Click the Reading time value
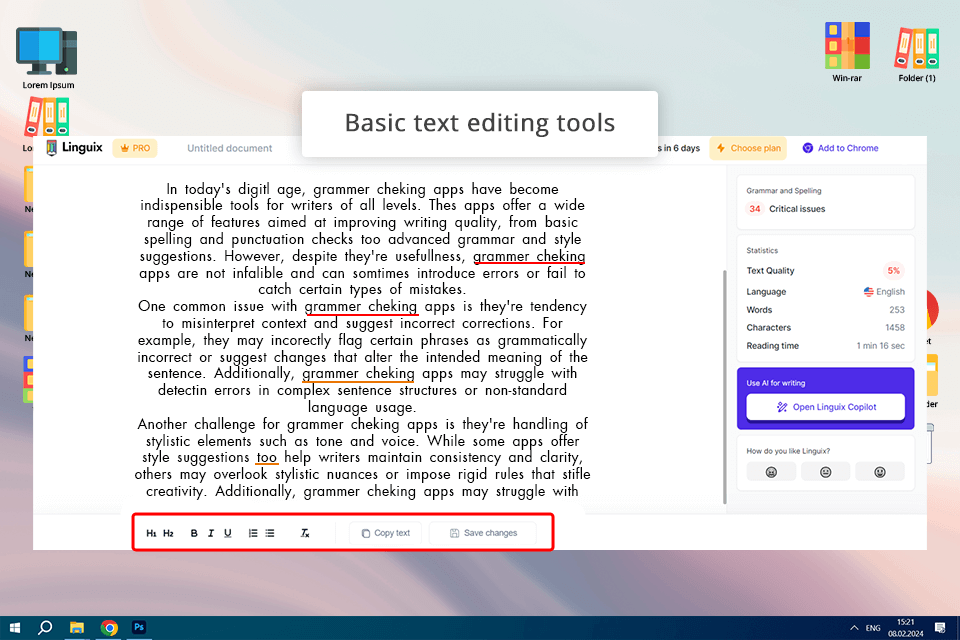This screenshot has width=960, height=640. coord(880,346)
